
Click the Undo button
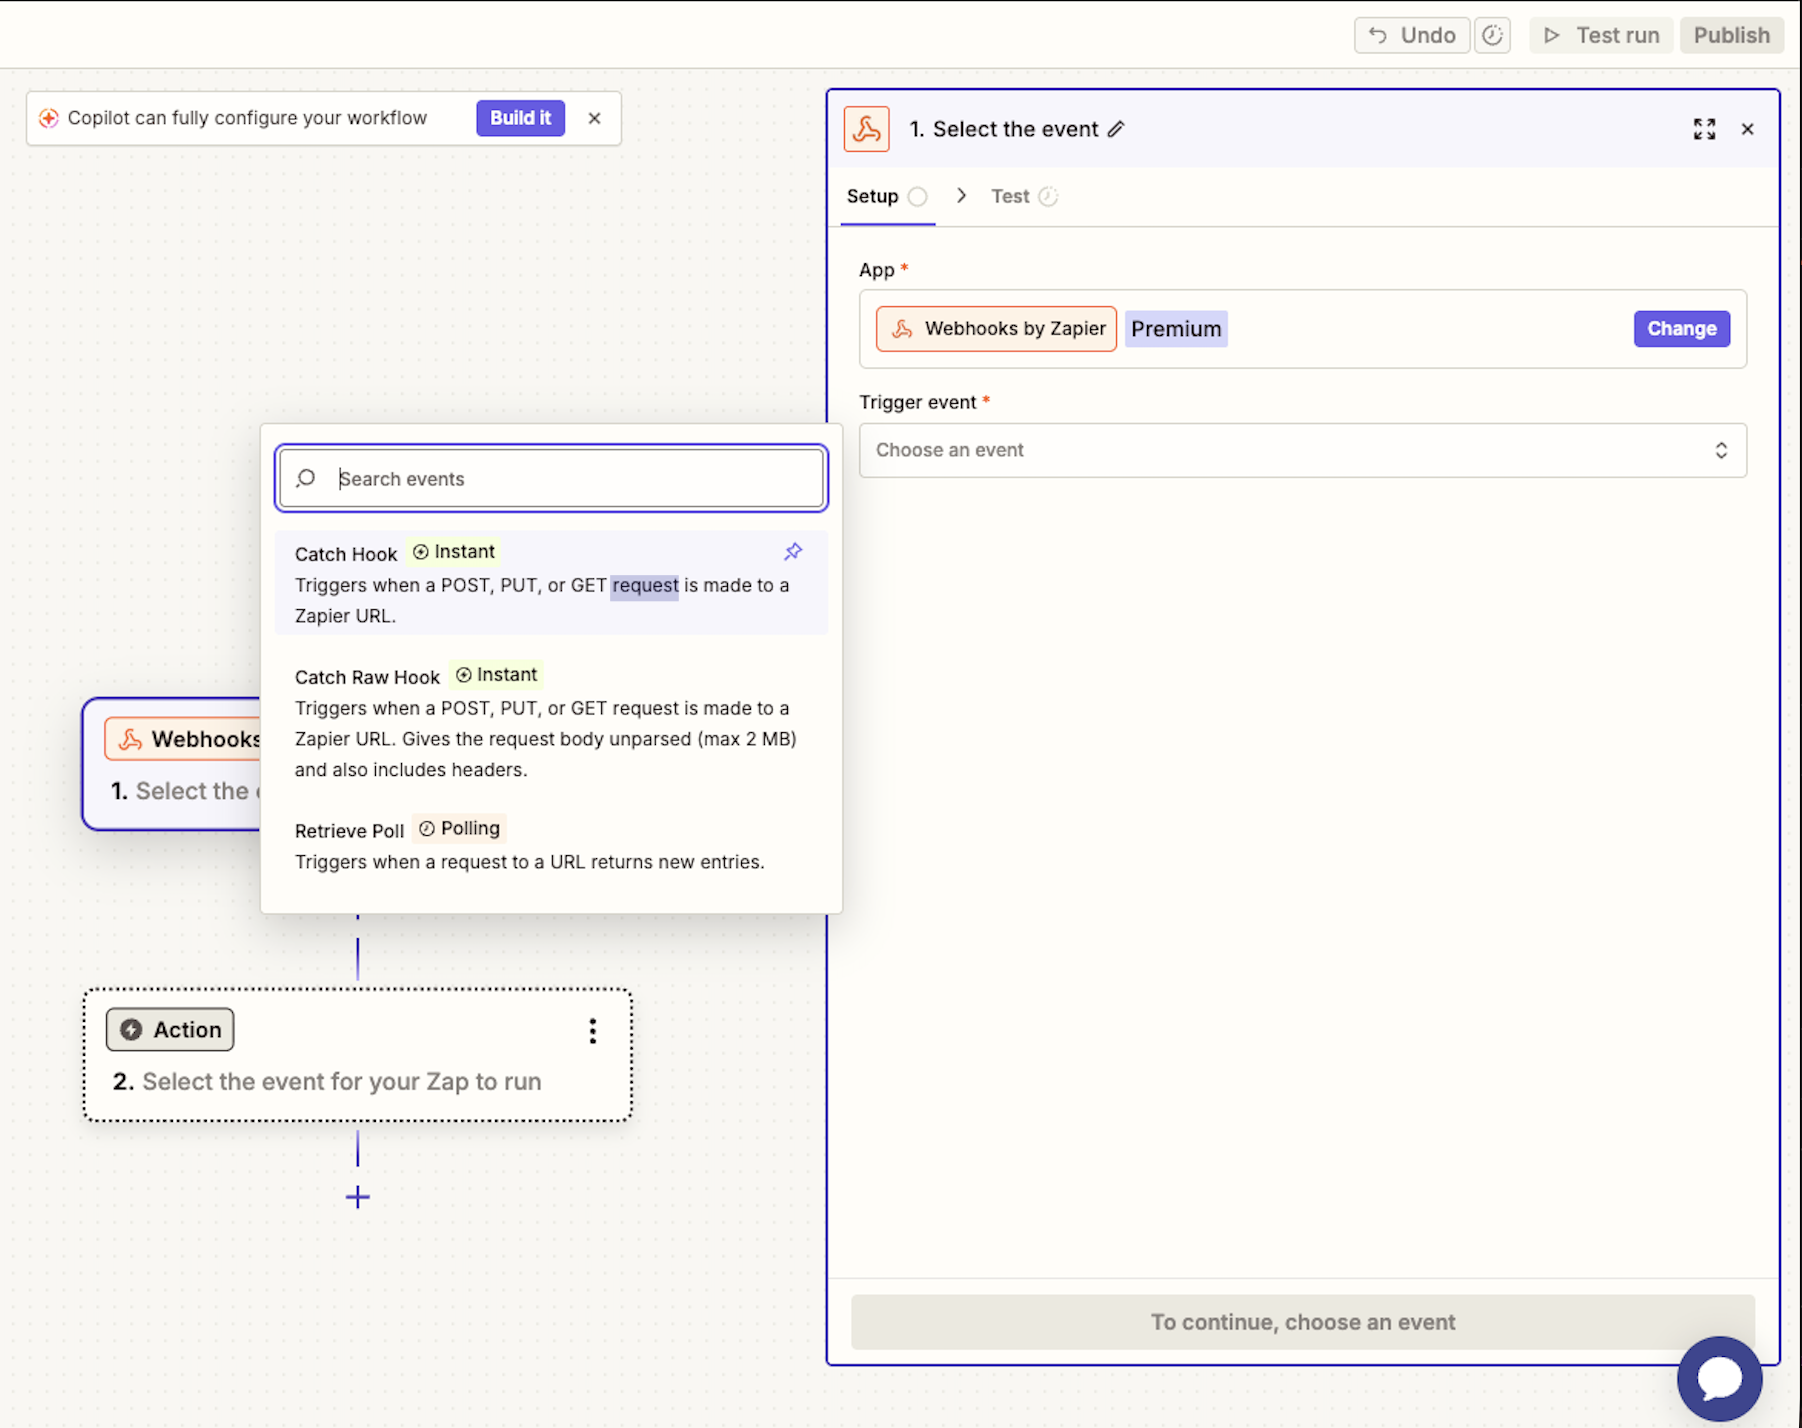pos(1411,35)
